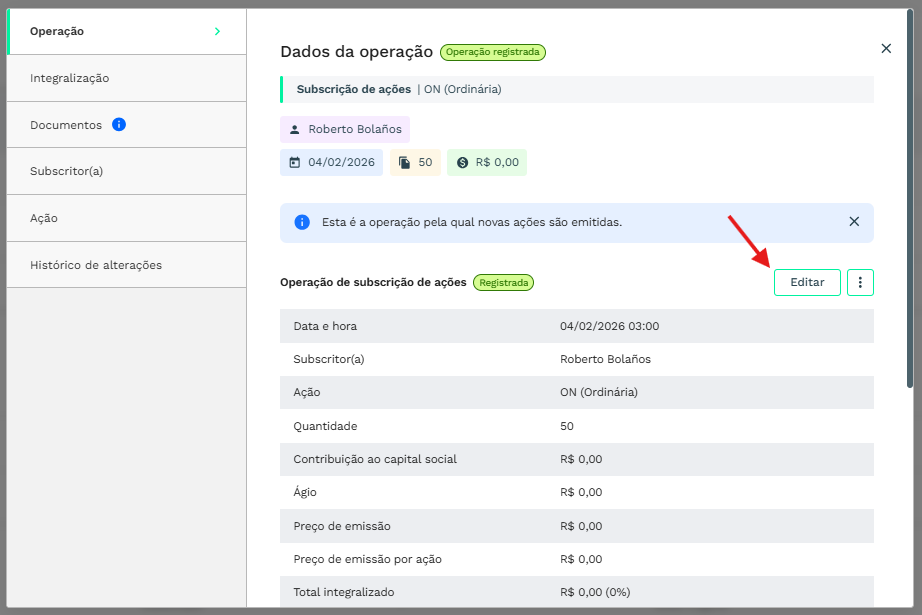This screenshot has width=922, height=615.
Task: Dismiss the blue info banner
Action: coord(854,222)
